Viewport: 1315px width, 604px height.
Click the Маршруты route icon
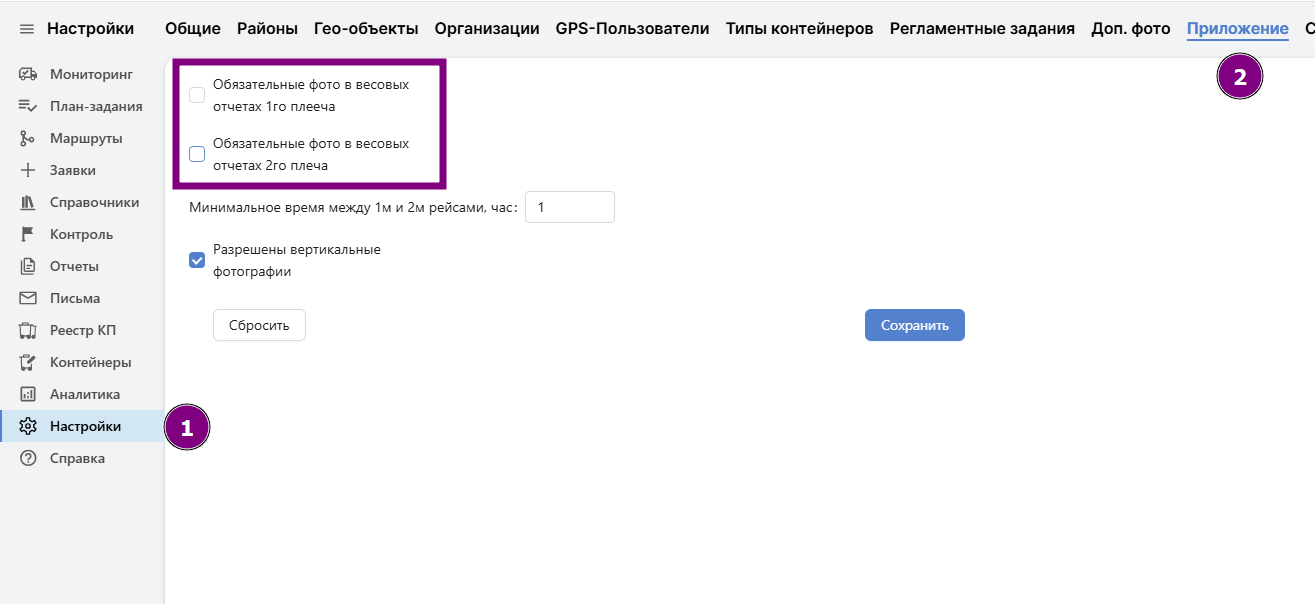point(28,138)
